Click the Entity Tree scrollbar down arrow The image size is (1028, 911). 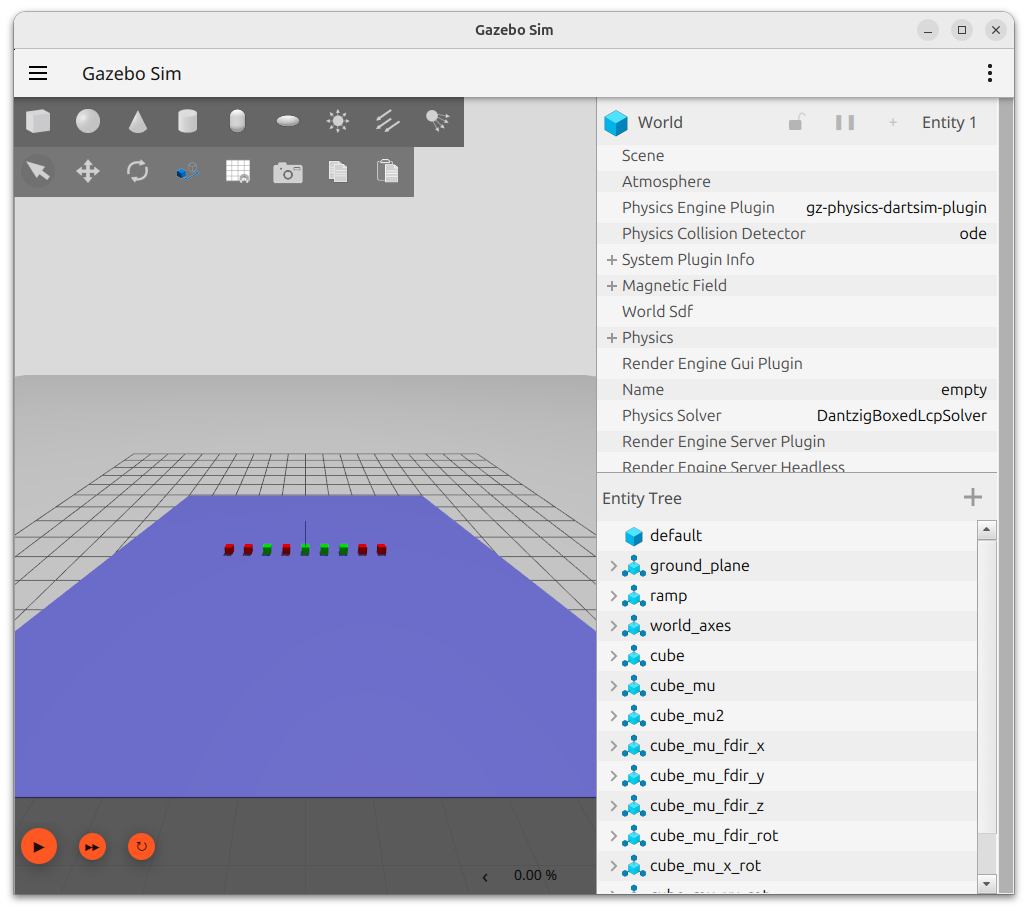coord(987,884)
